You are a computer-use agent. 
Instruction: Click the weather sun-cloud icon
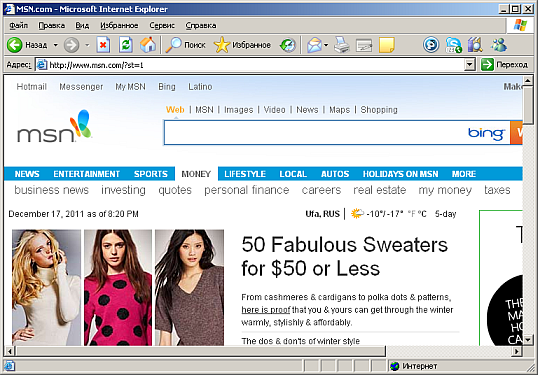click(357, 214)
